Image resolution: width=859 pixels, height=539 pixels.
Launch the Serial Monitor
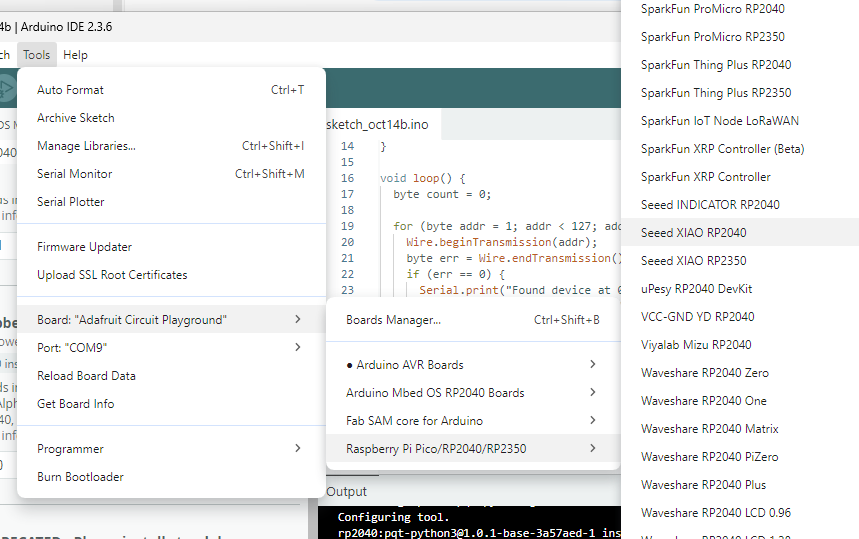coord(74,174)
